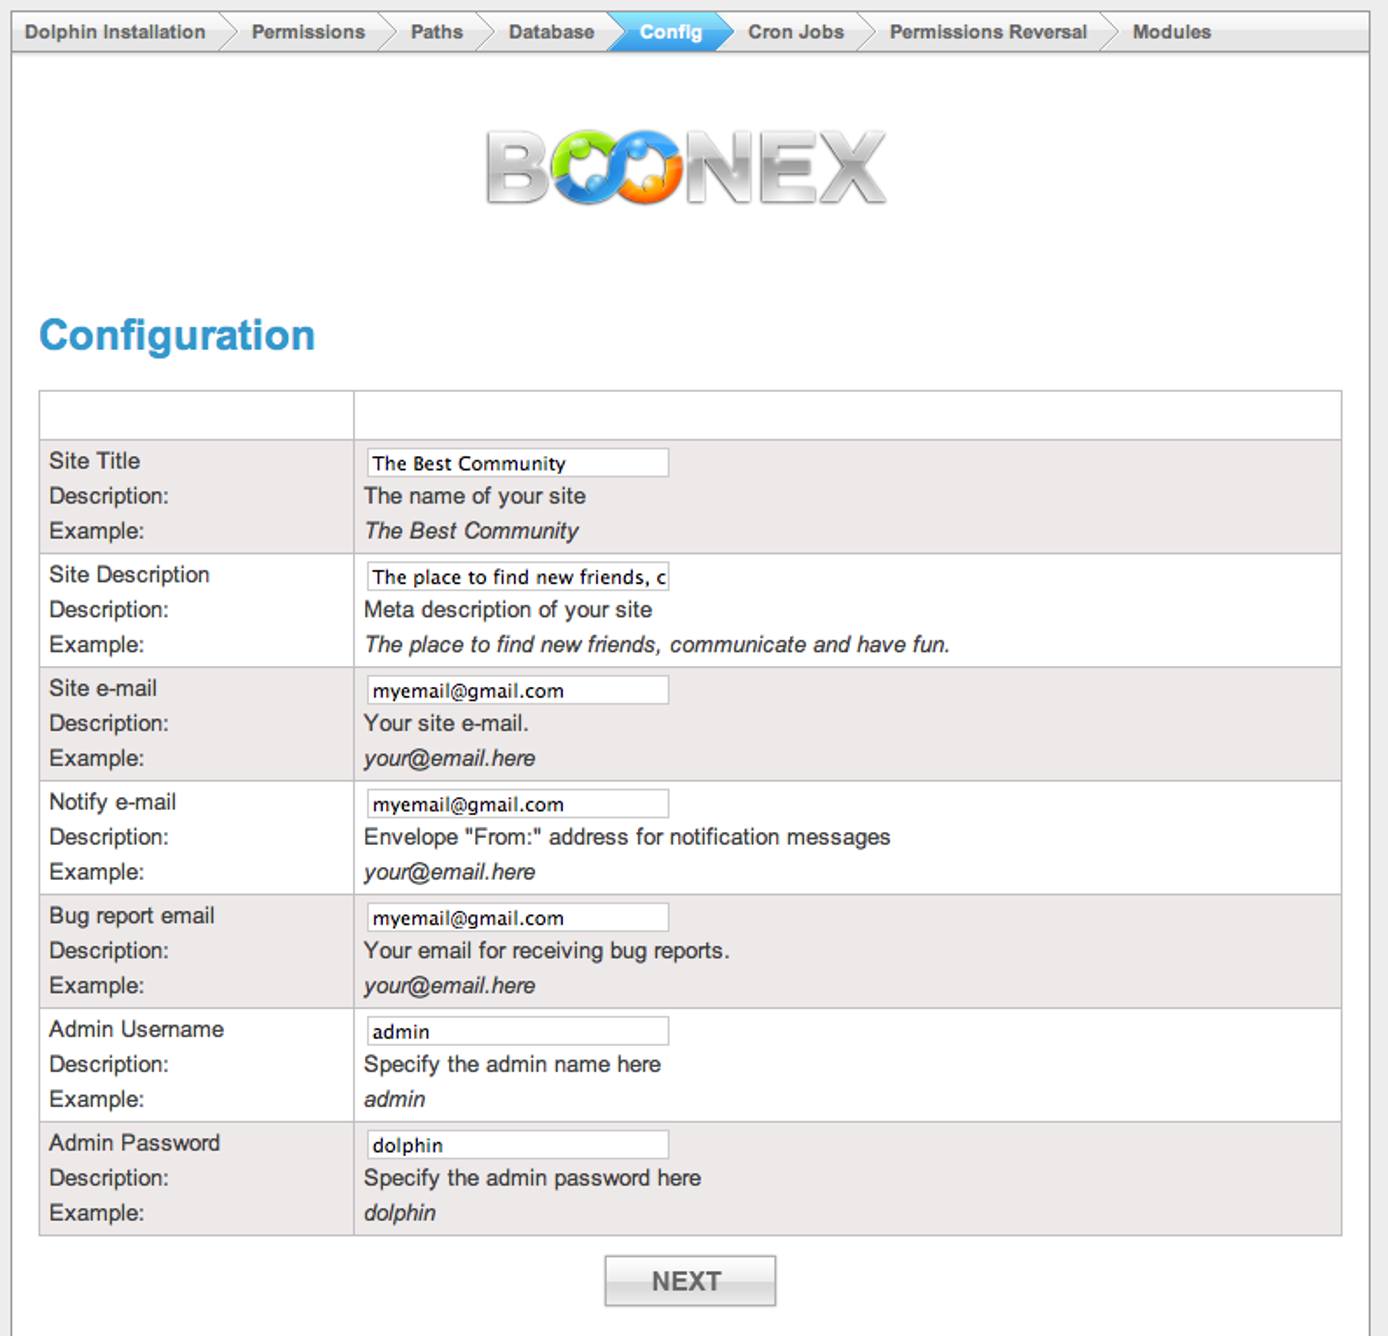Go to the Modules step tab
The height and width of the screenshot is (1336, 1388).
1171,32
